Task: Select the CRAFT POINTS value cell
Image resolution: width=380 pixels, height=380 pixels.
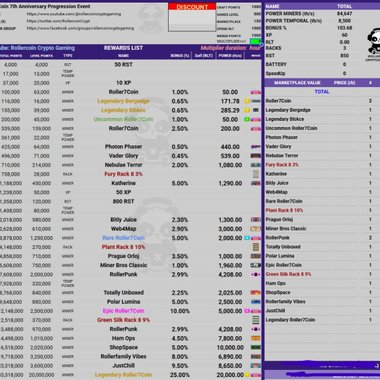Action: [x=256, y=7]
